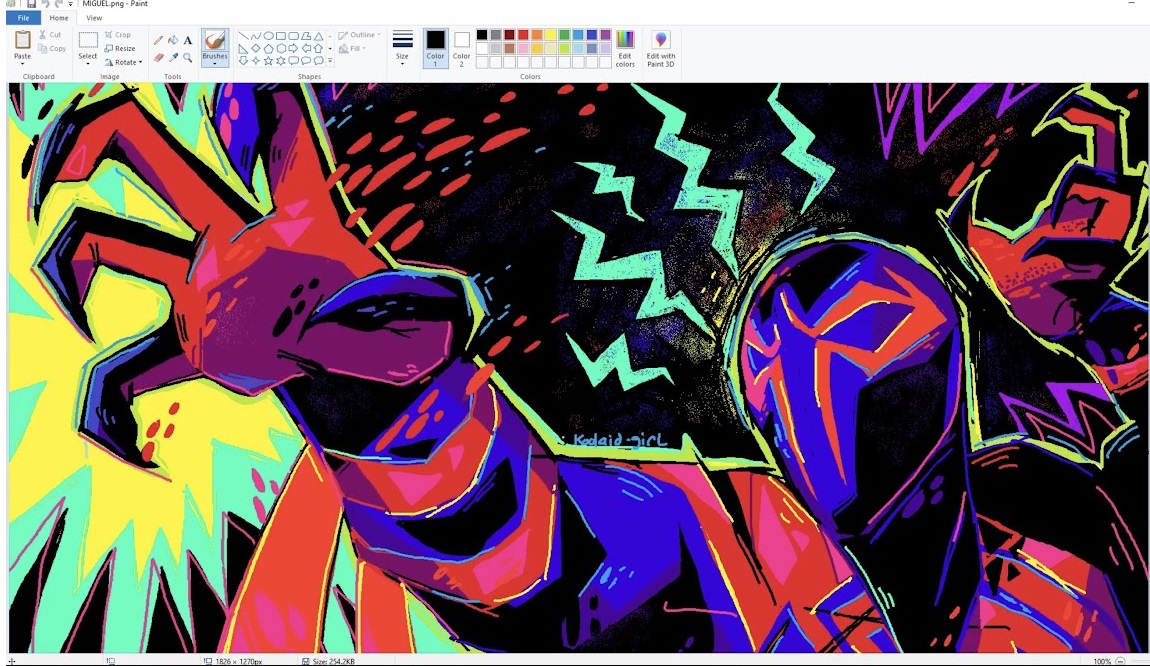The width and height of the screenshot is (1150, 666).
Task: Pick the red palette swatch
Action: [523, 34]
